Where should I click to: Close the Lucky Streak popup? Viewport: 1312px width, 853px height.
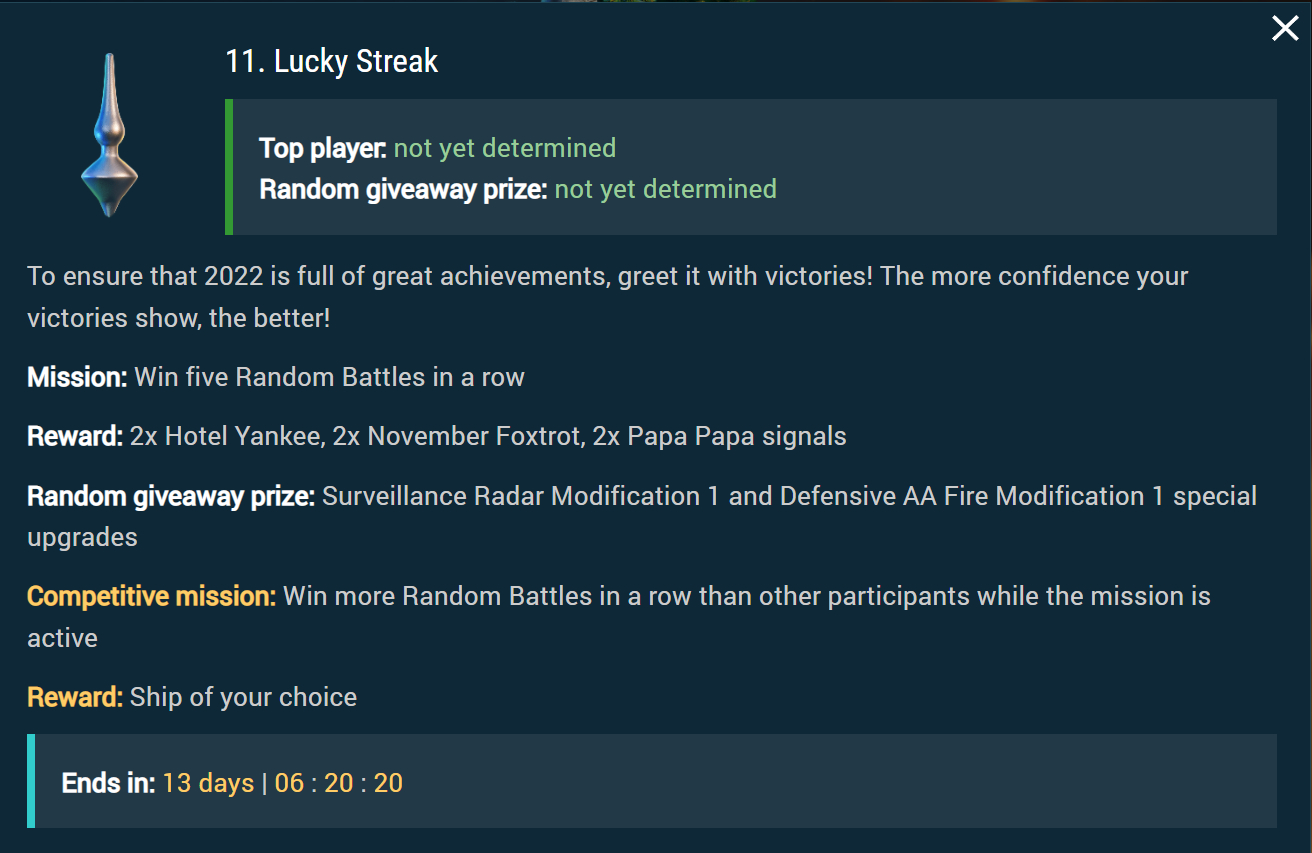(x=1285, y=29)
